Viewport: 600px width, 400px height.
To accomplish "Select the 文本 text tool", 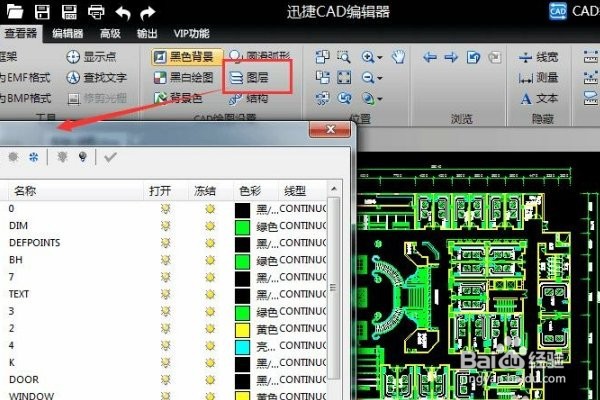I will 538,99.
